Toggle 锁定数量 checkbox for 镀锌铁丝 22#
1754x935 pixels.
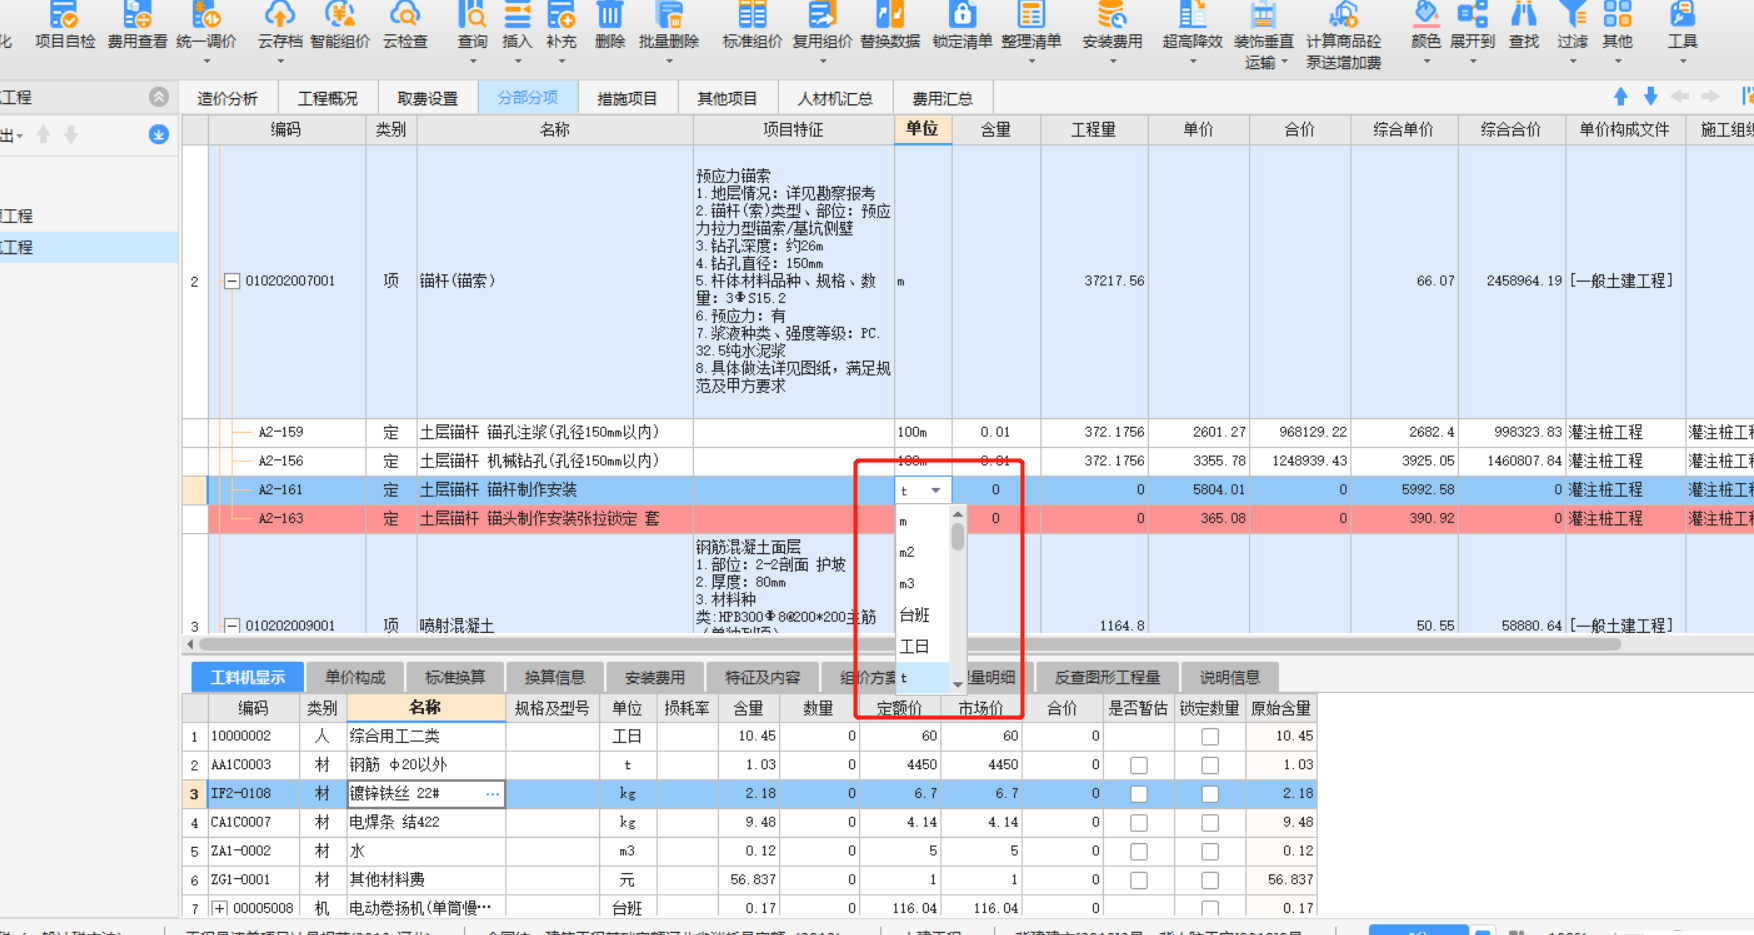pyautogui.click(x=1210, y=794)
